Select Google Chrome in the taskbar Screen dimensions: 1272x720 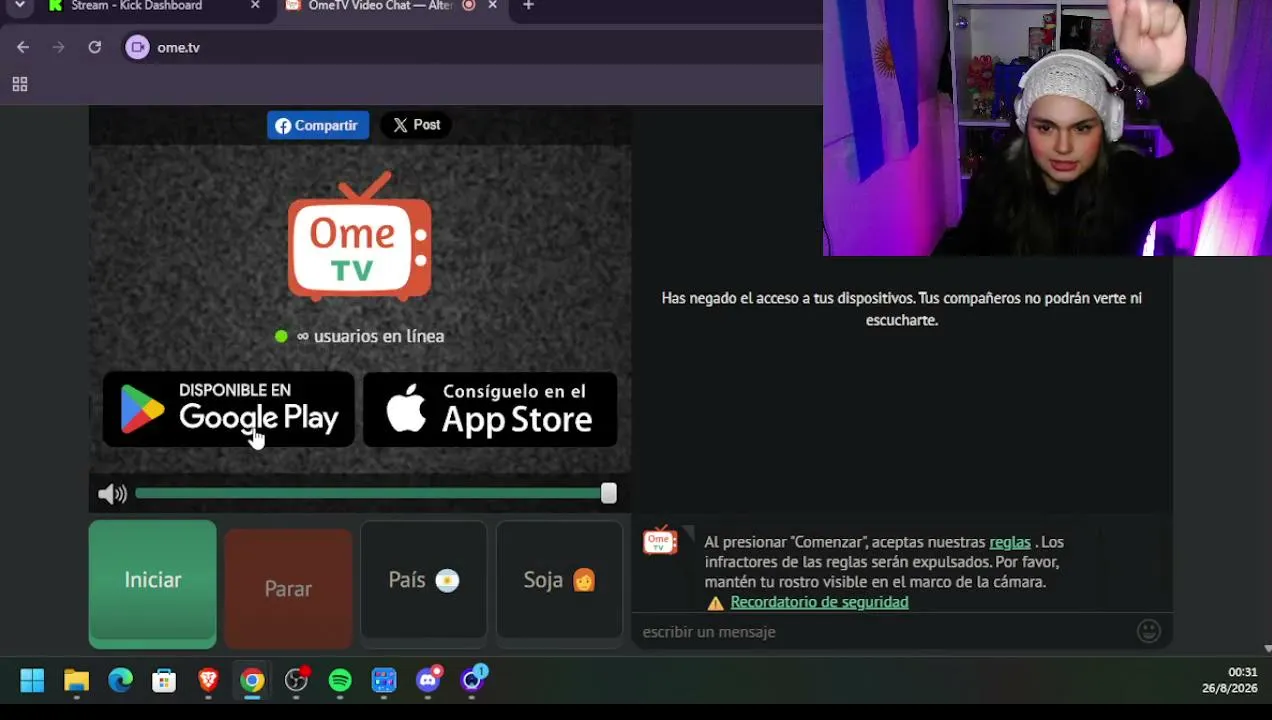pos(252,681)
